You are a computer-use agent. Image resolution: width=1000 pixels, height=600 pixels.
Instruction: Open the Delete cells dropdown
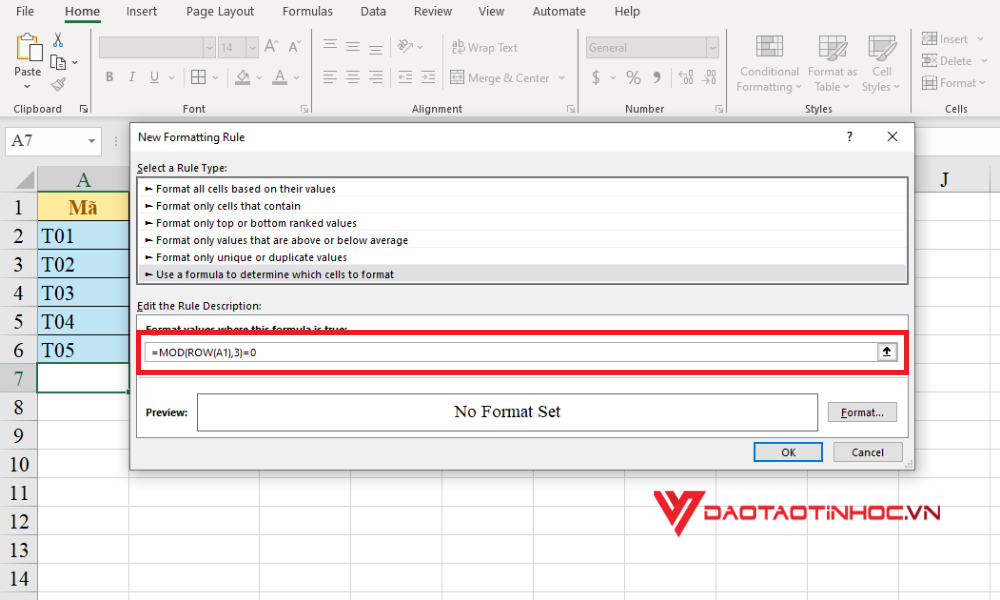[984, 61]
